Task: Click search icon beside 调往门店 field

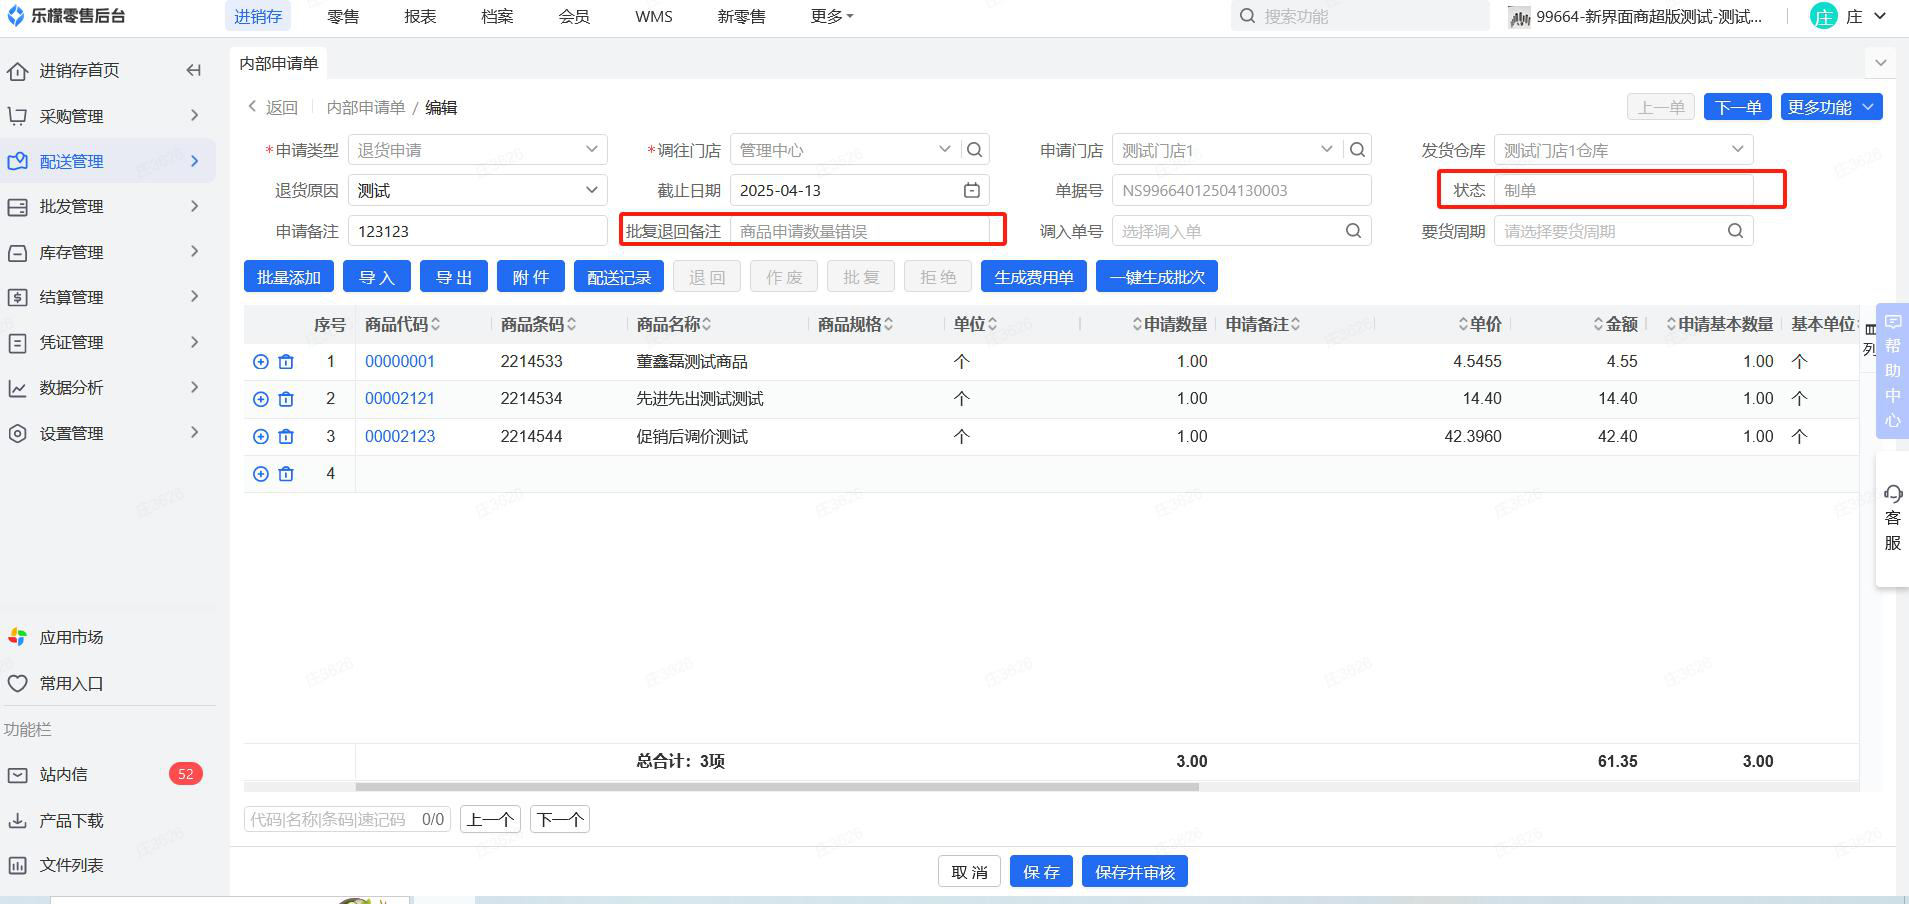Action: [975, 150]
